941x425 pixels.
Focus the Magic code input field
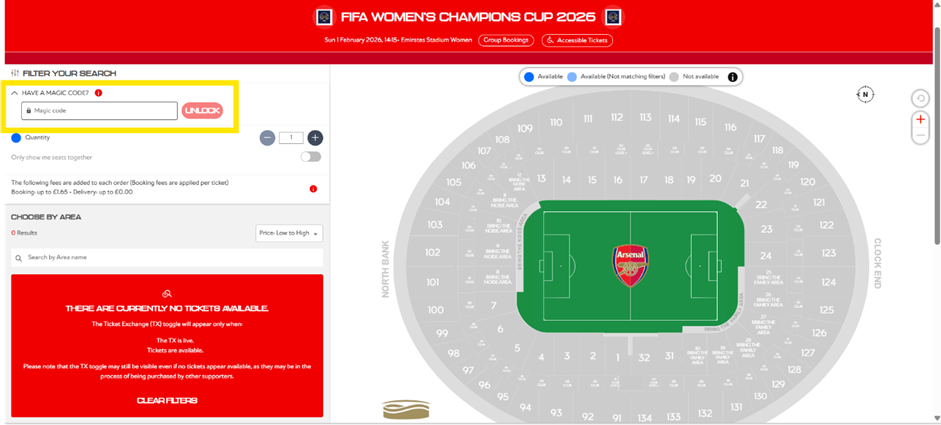click(x=100, y=110)
